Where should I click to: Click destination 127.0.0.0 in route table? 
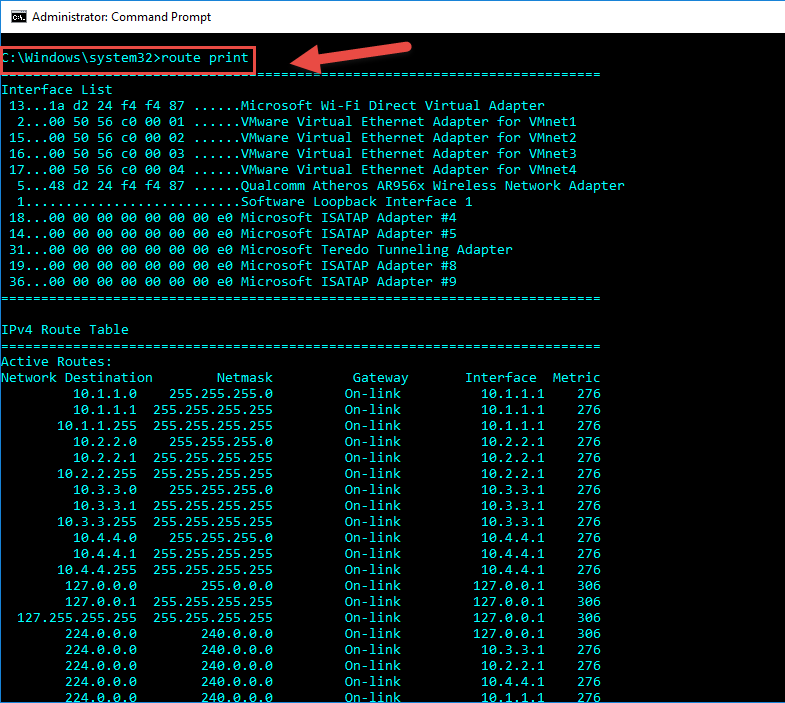101,586
